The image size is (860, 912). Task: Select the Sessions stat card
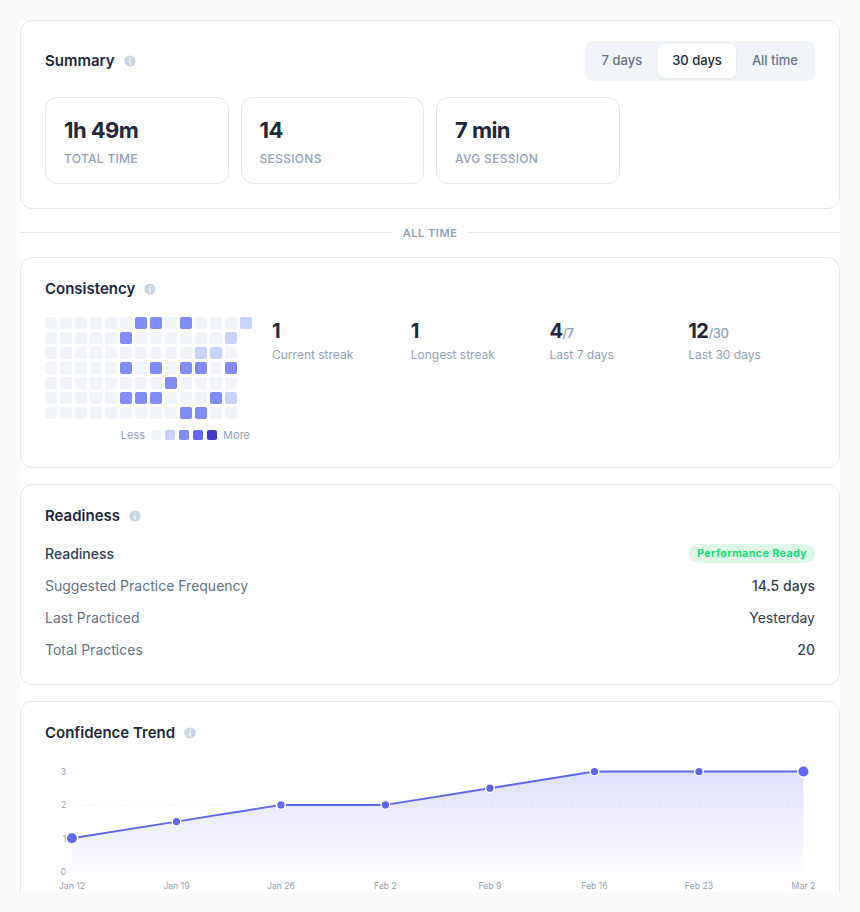(332, 140)
